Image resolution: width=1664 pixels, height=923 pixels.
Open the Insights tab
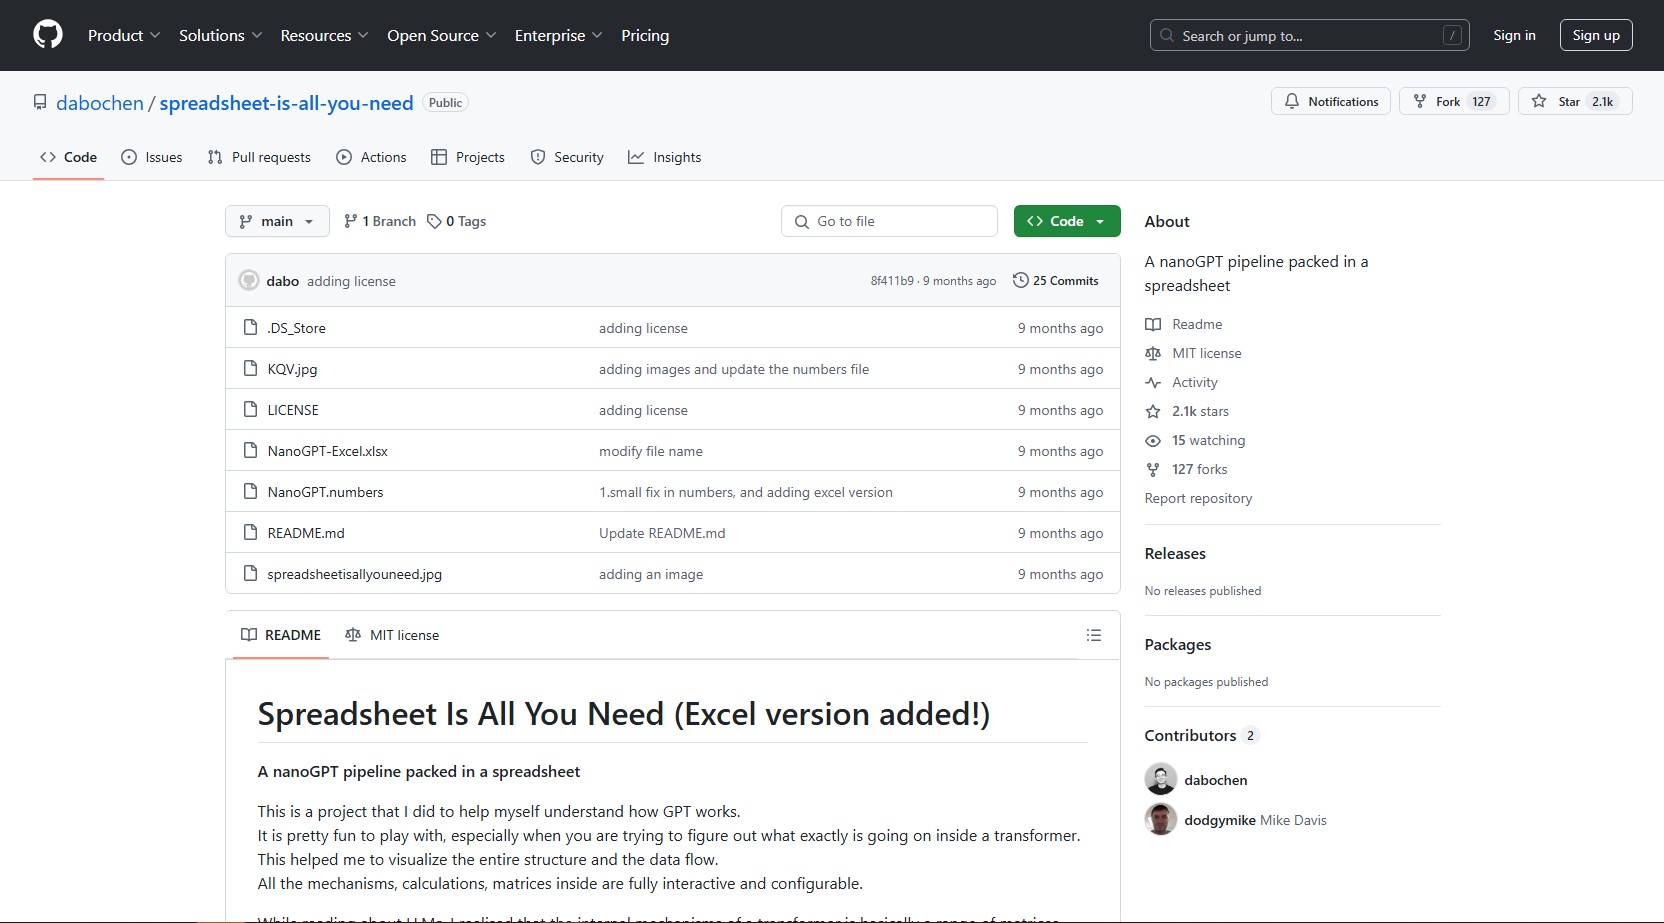click(x=664, y=158)
